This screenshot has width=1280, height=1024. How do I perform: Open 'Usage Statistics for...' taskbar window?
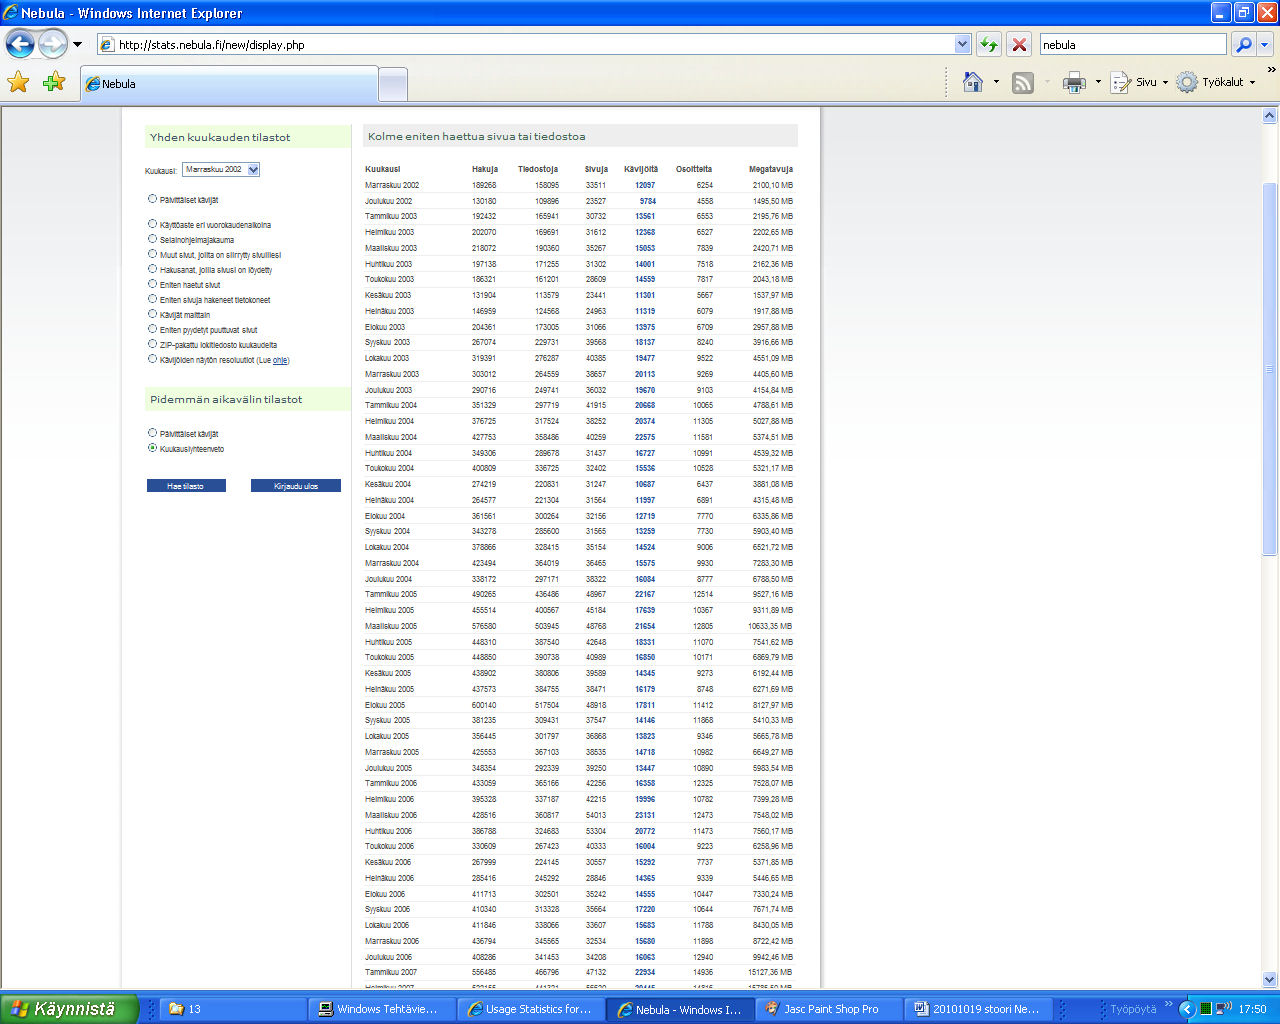click(x=530, y=1009)
